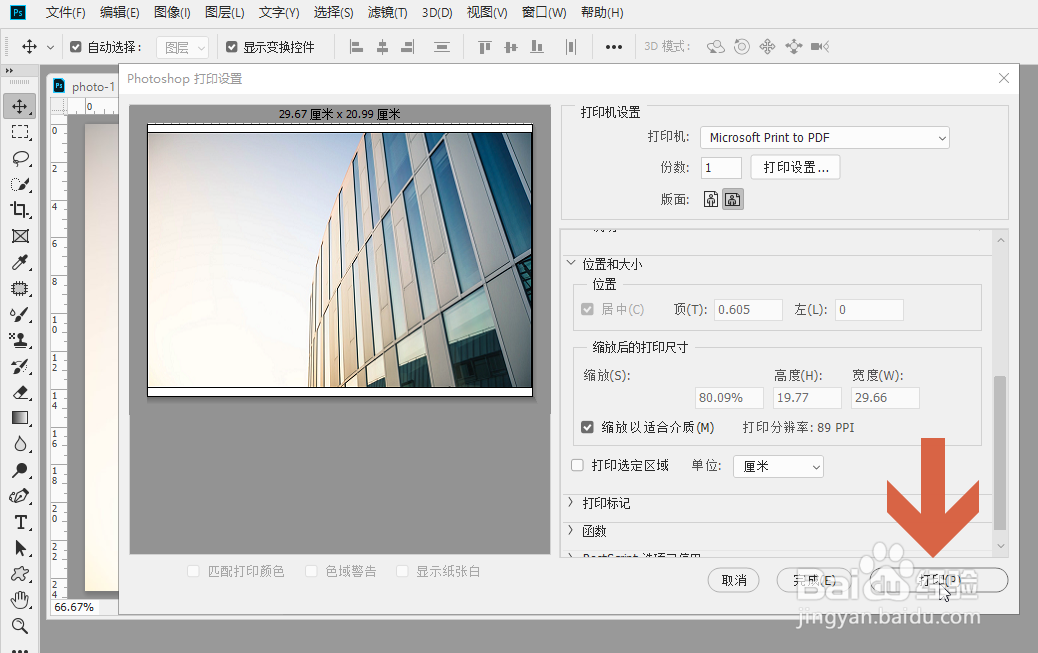
Task: Toggle the Auto-Select (自动选择) checkbox
Action: [x=75, y=47]
